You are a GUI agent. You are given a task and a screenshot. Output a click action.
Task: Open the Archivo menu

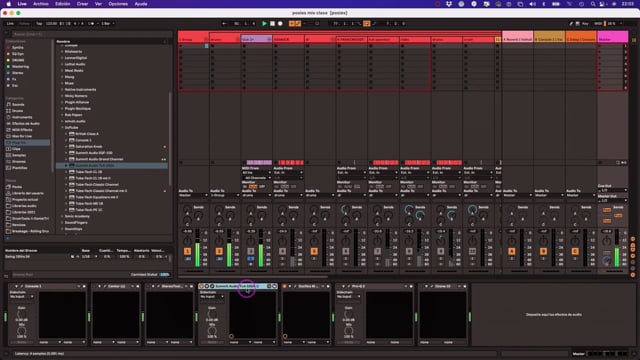(x=41, y=4)
